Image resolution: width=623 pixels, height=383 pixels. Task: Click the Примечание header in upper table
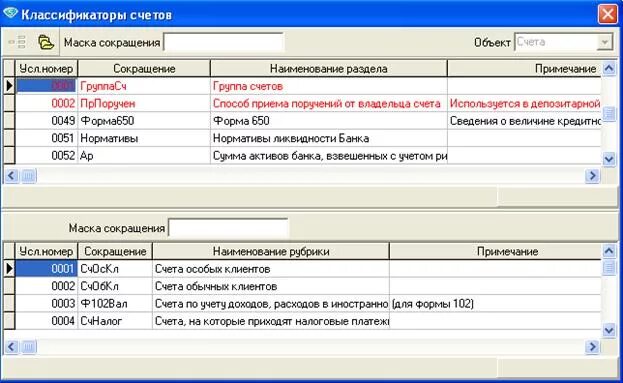pos(524,68)
